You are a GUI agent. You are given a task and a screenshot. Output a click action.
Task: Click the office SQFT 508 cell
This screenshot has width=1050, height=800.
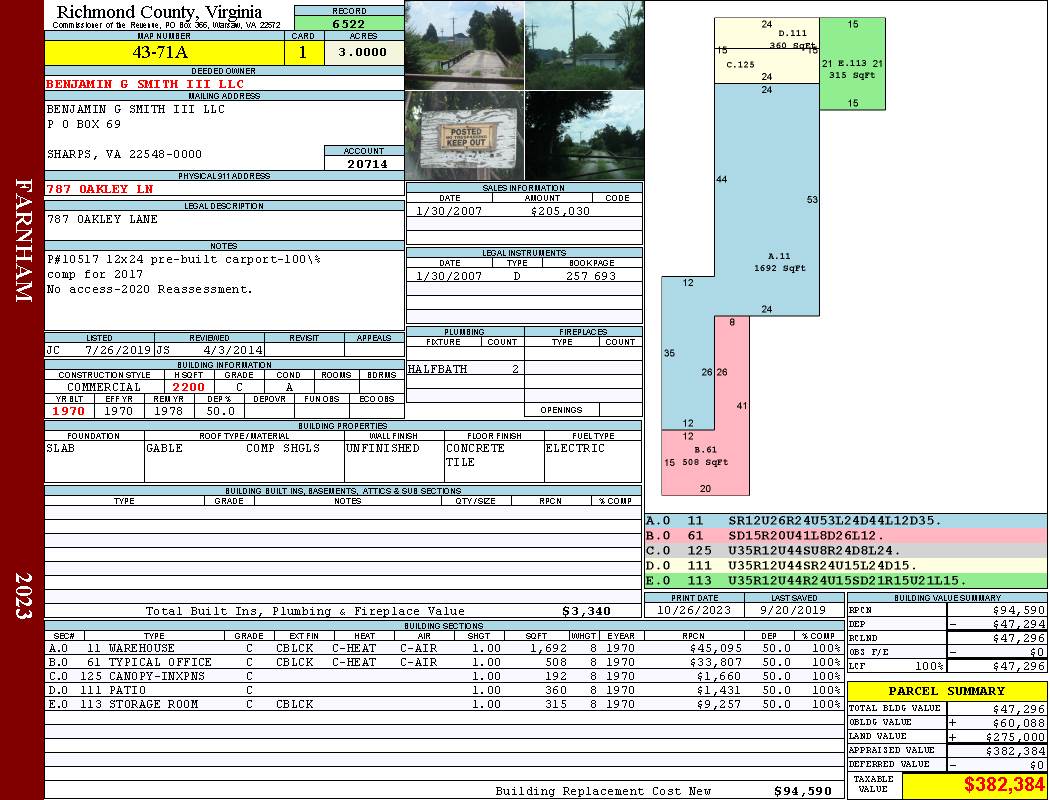click(556, 662)
